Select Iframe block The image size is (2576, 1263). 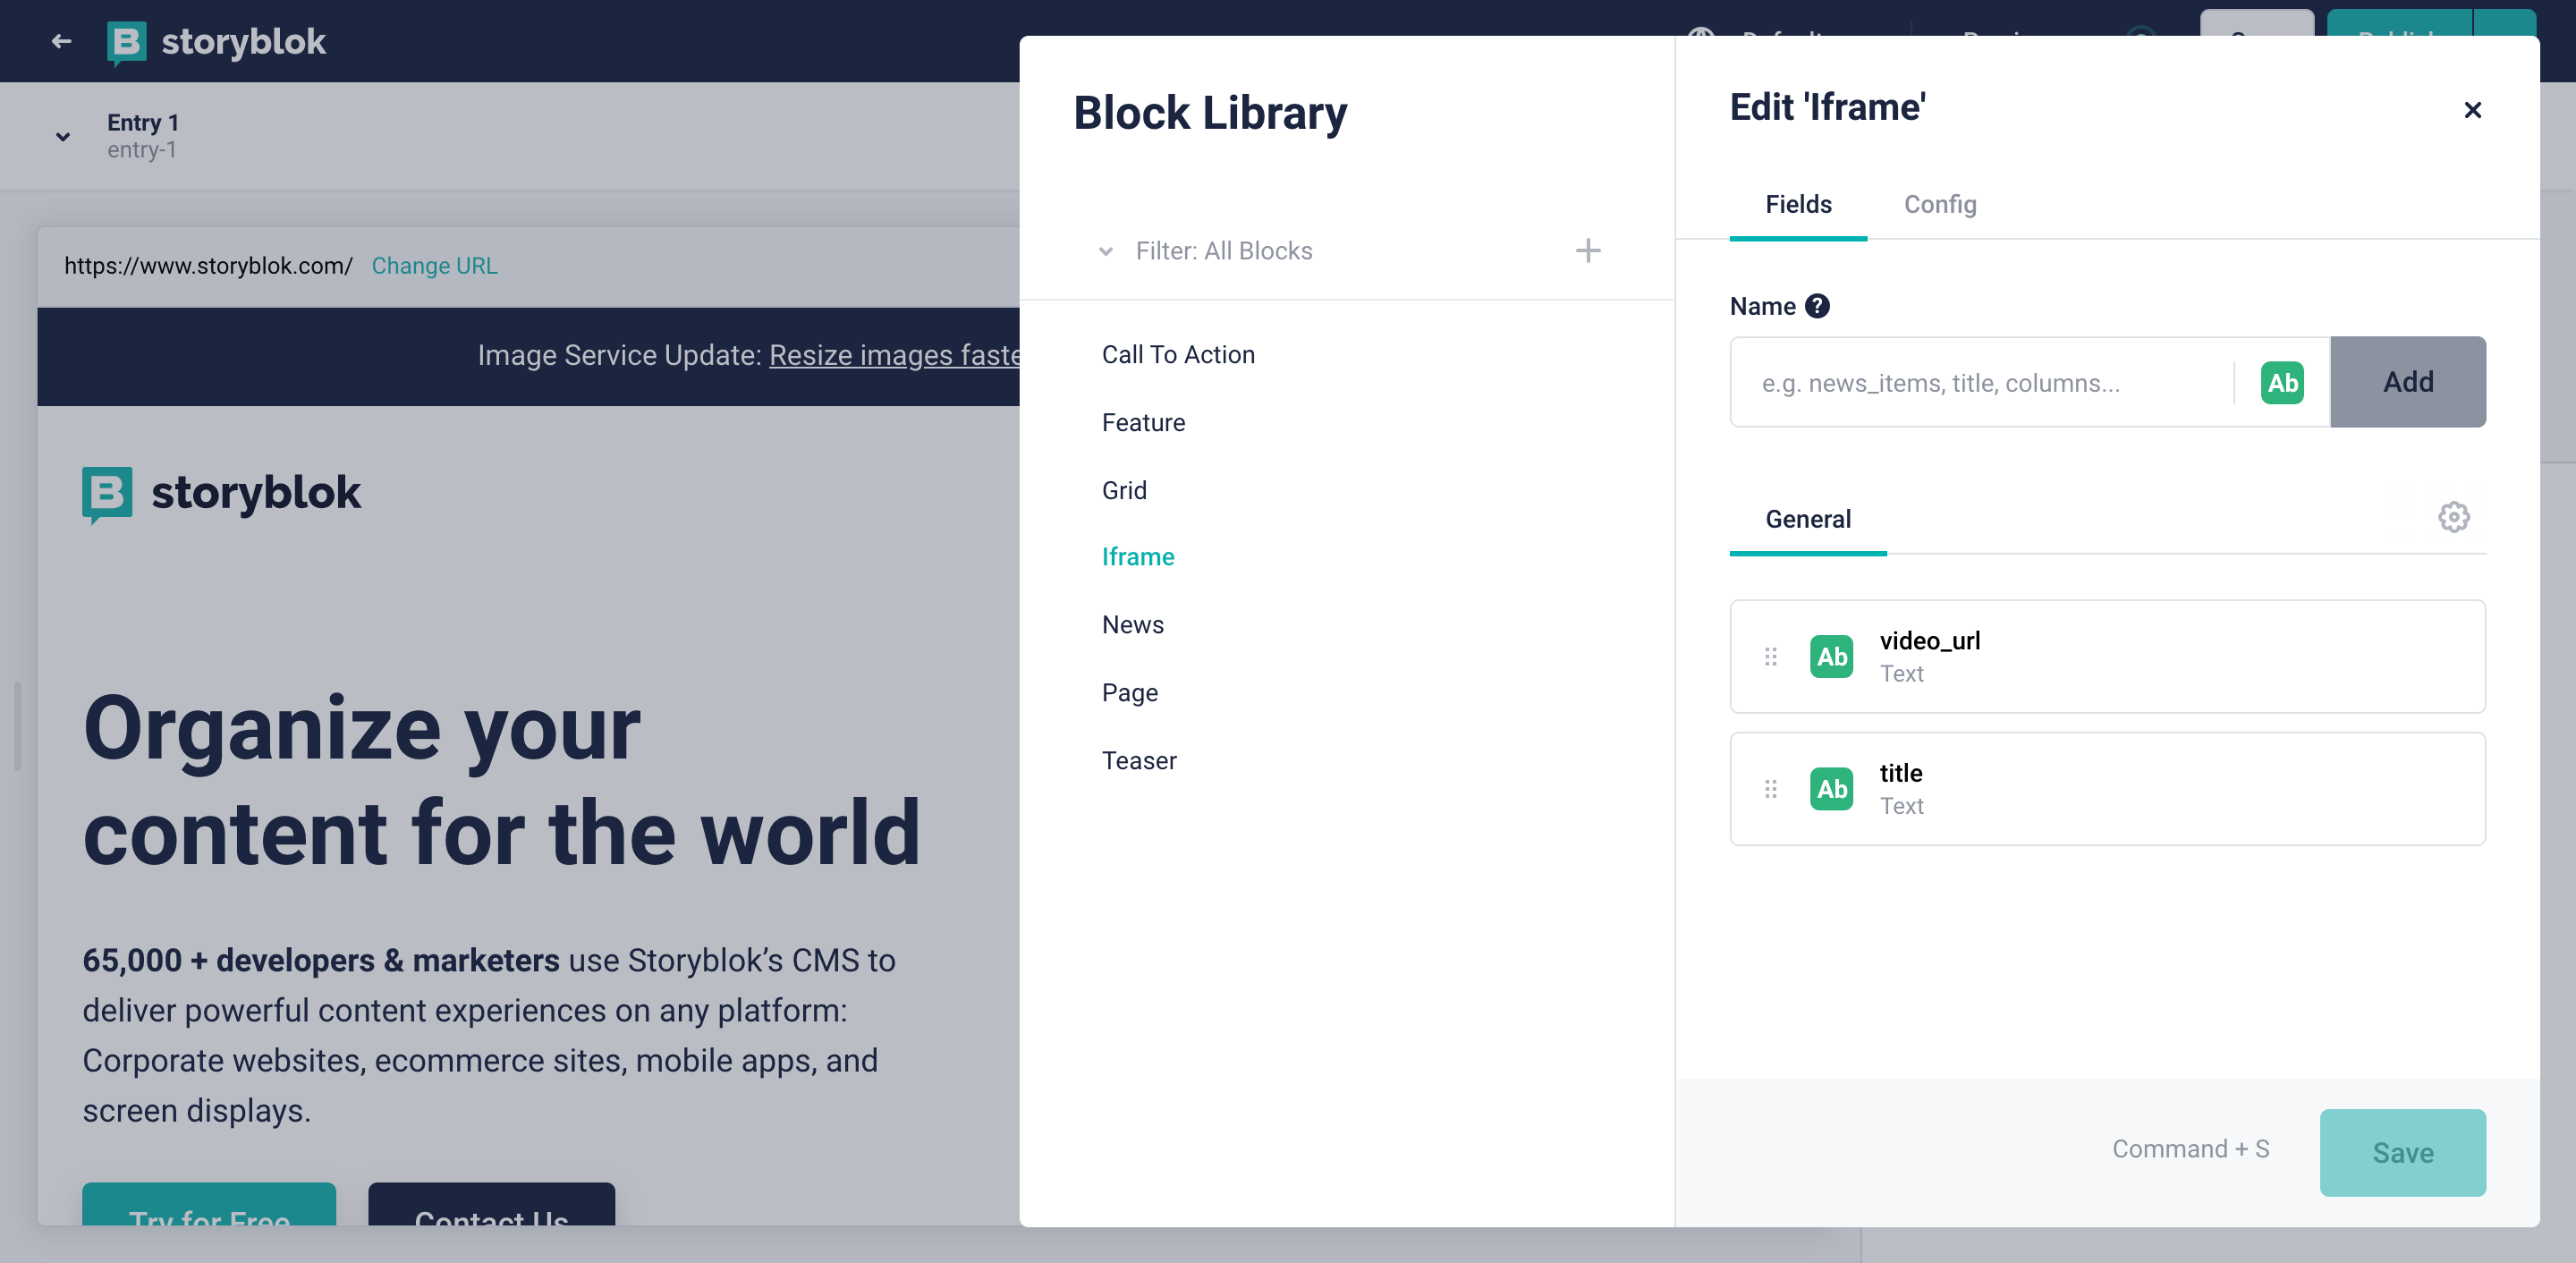1138,557
